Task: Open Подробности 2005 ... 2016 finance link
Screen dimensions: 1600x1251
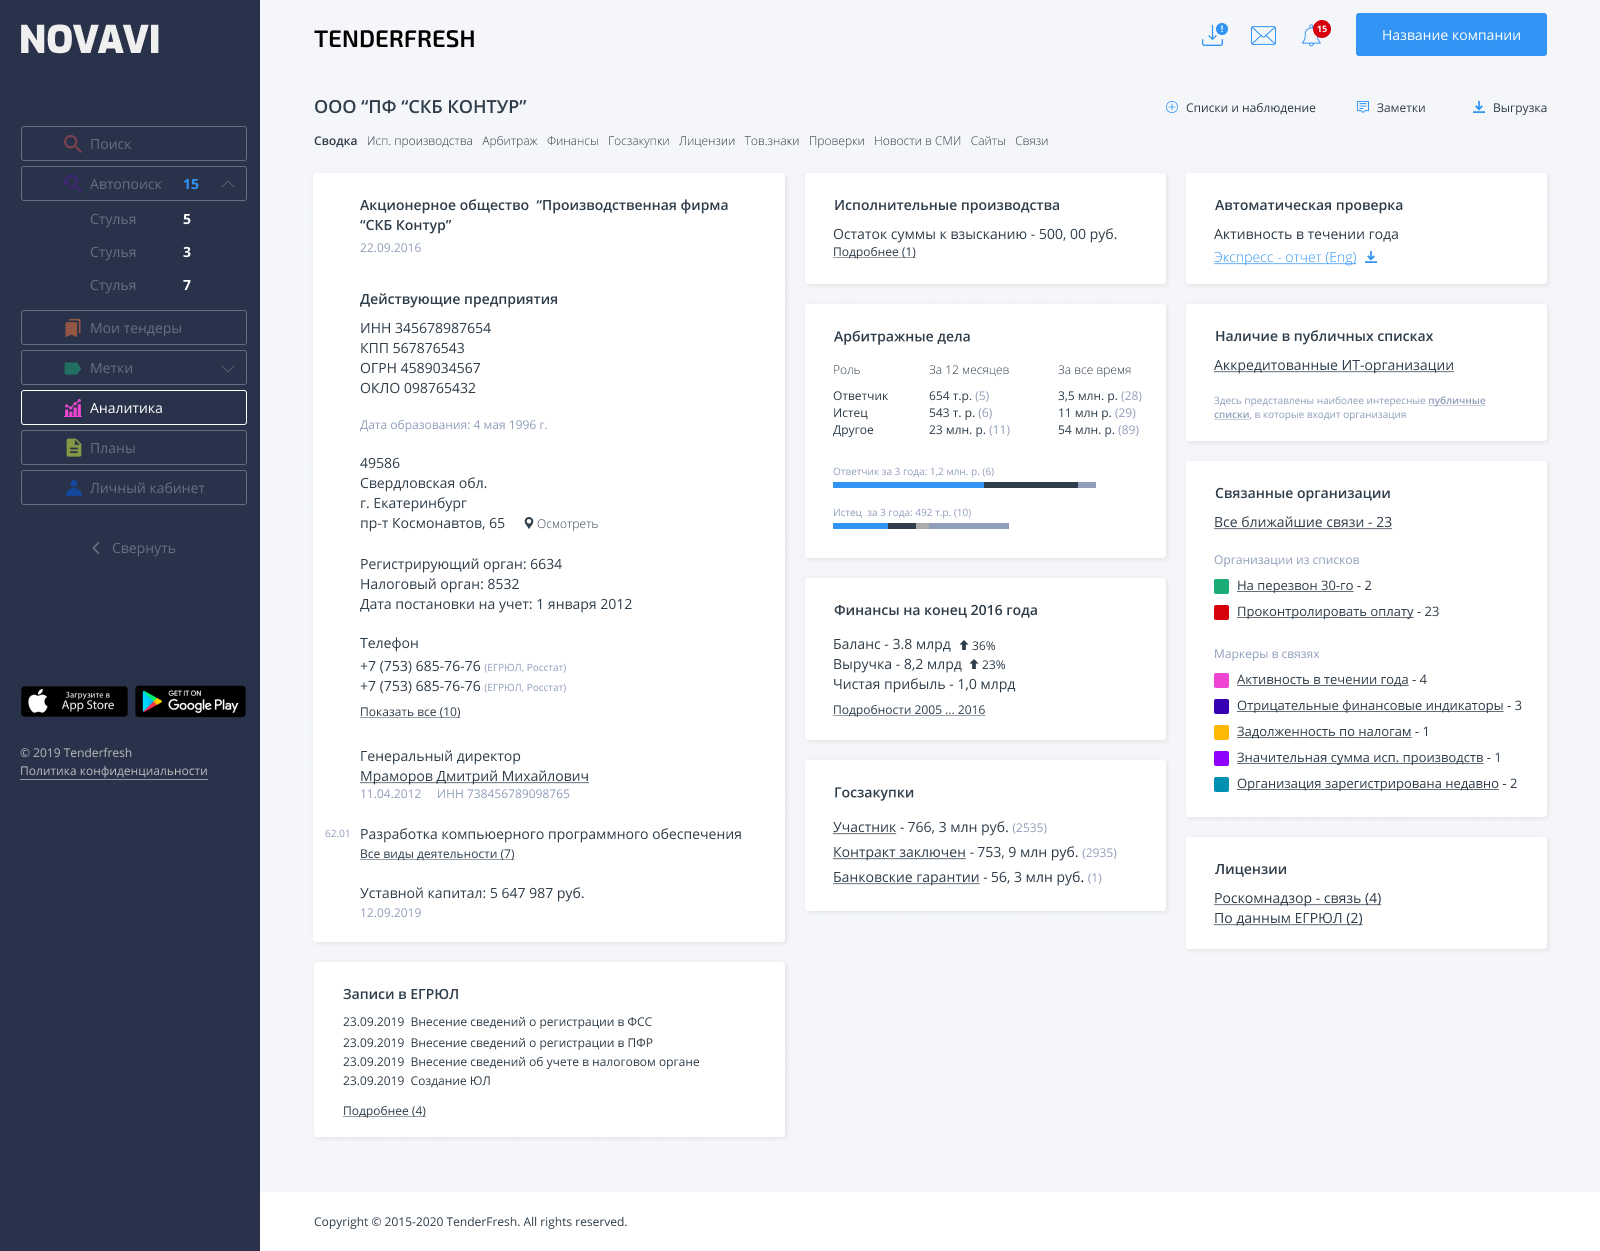Action: pos(909,710)
